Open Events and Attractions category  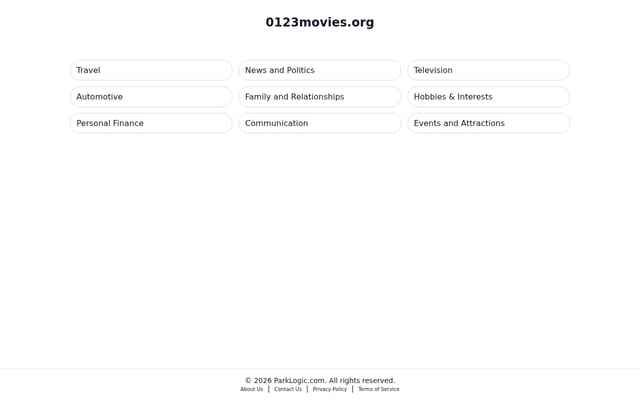tap(488, 123)
